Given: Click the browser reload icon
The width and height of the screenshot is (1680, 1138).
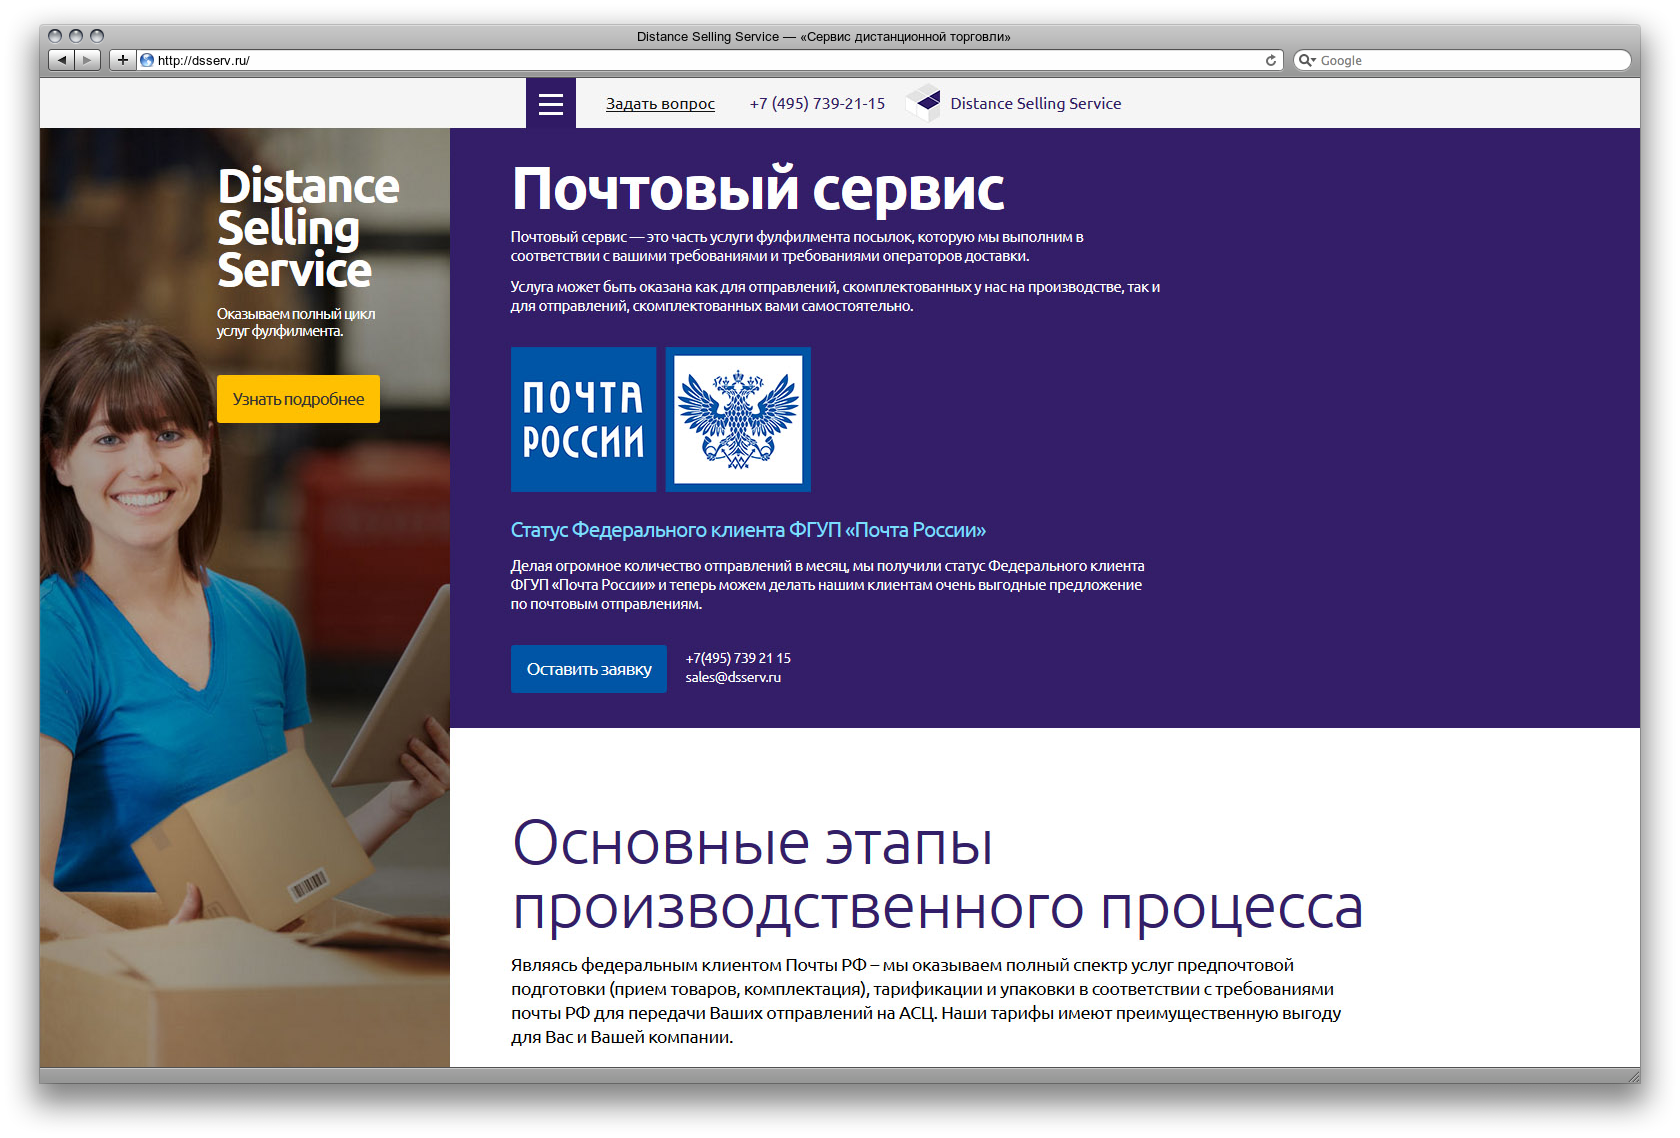Looking at the screenshot, I should click(x=1270, y=60).
